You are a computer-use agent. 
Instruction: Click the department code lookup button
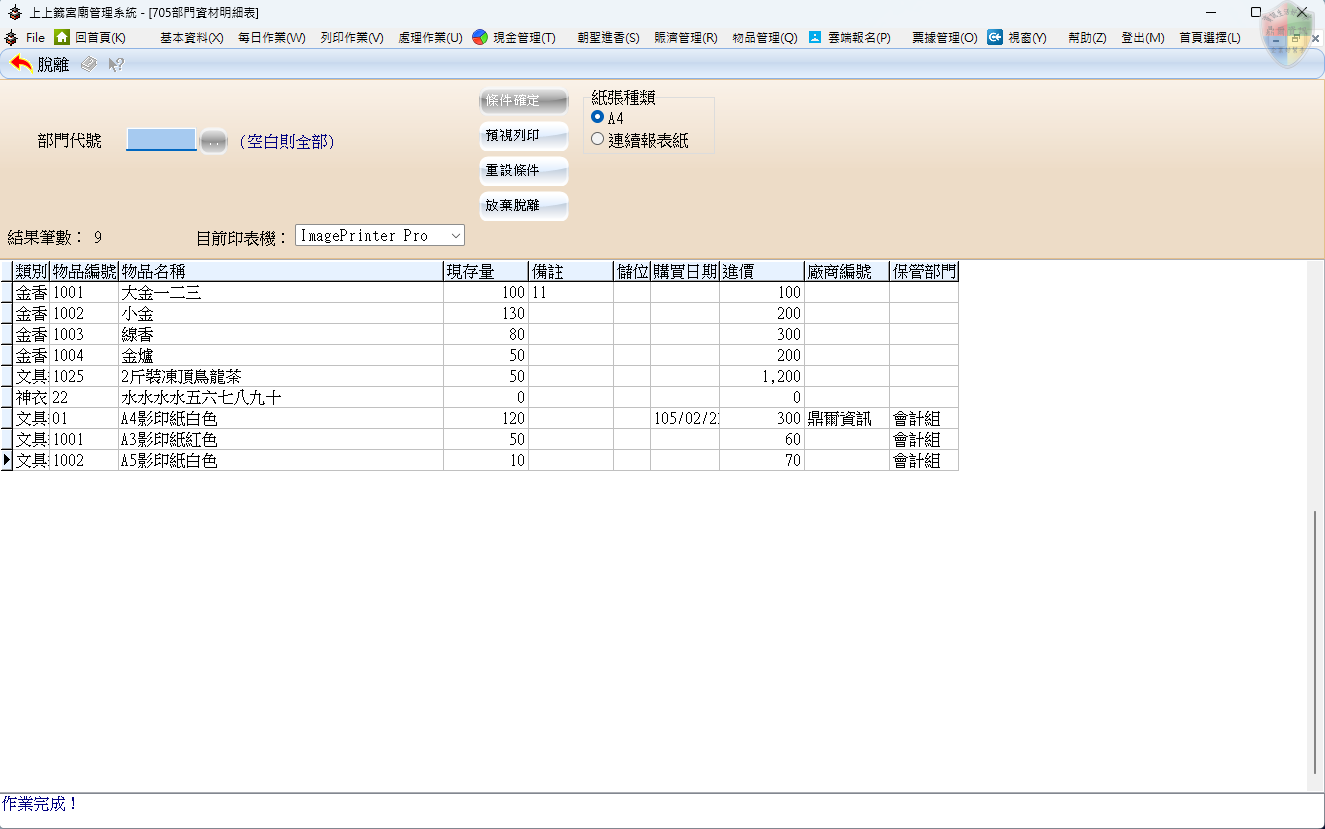pos(213,142)
